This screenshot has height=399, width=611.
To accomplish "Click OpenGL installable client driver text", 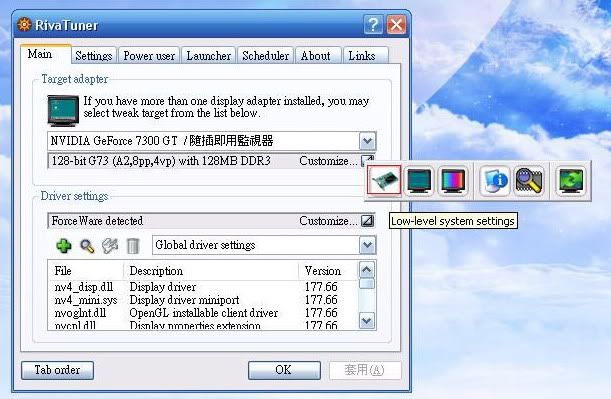I will [204, 313].
